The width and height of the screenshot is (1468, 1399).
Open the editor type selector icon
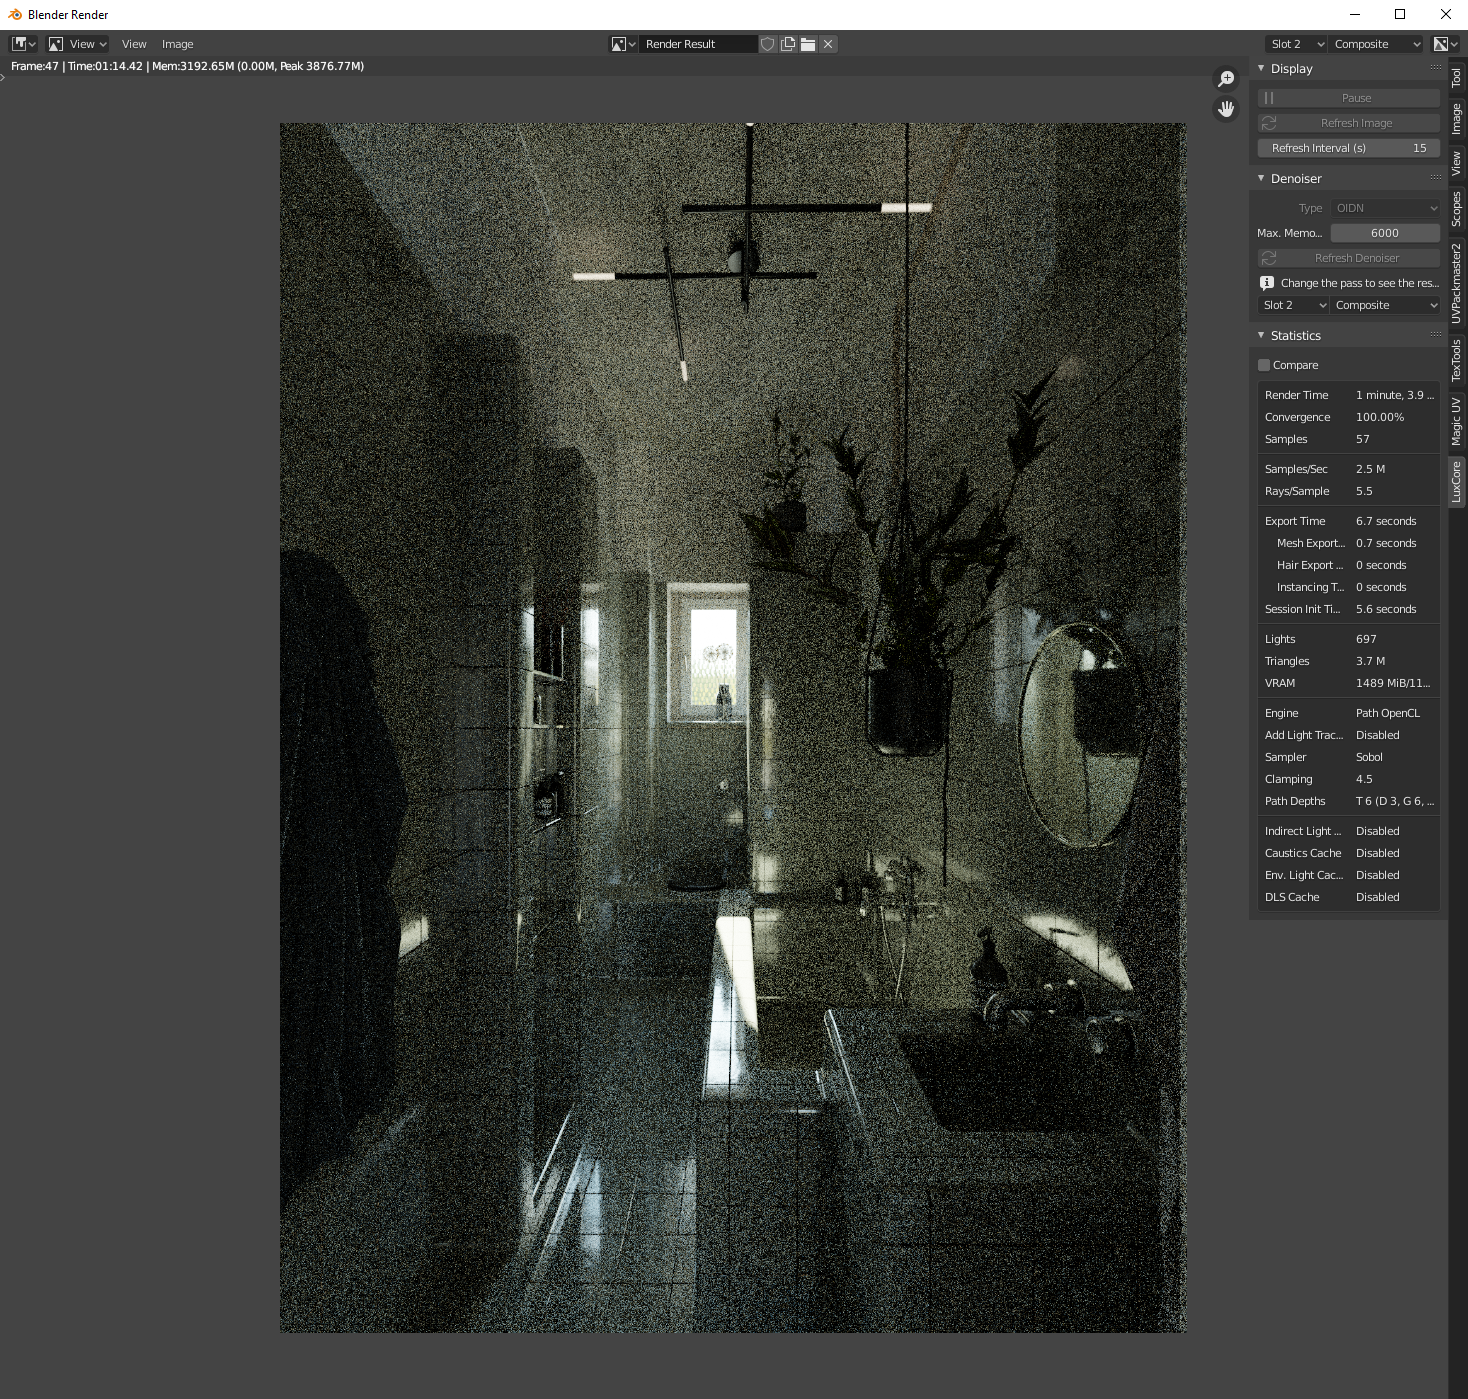click(23, 44)
